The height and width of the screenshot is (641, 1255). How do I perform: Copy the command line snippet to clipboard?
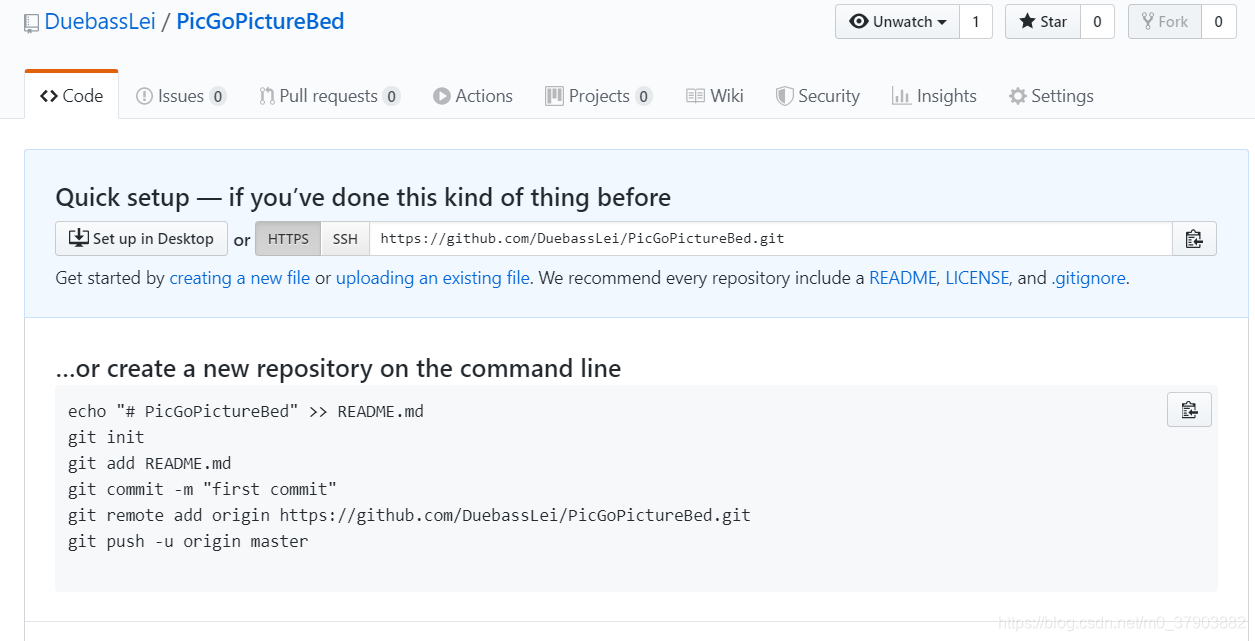(1189, 410)
